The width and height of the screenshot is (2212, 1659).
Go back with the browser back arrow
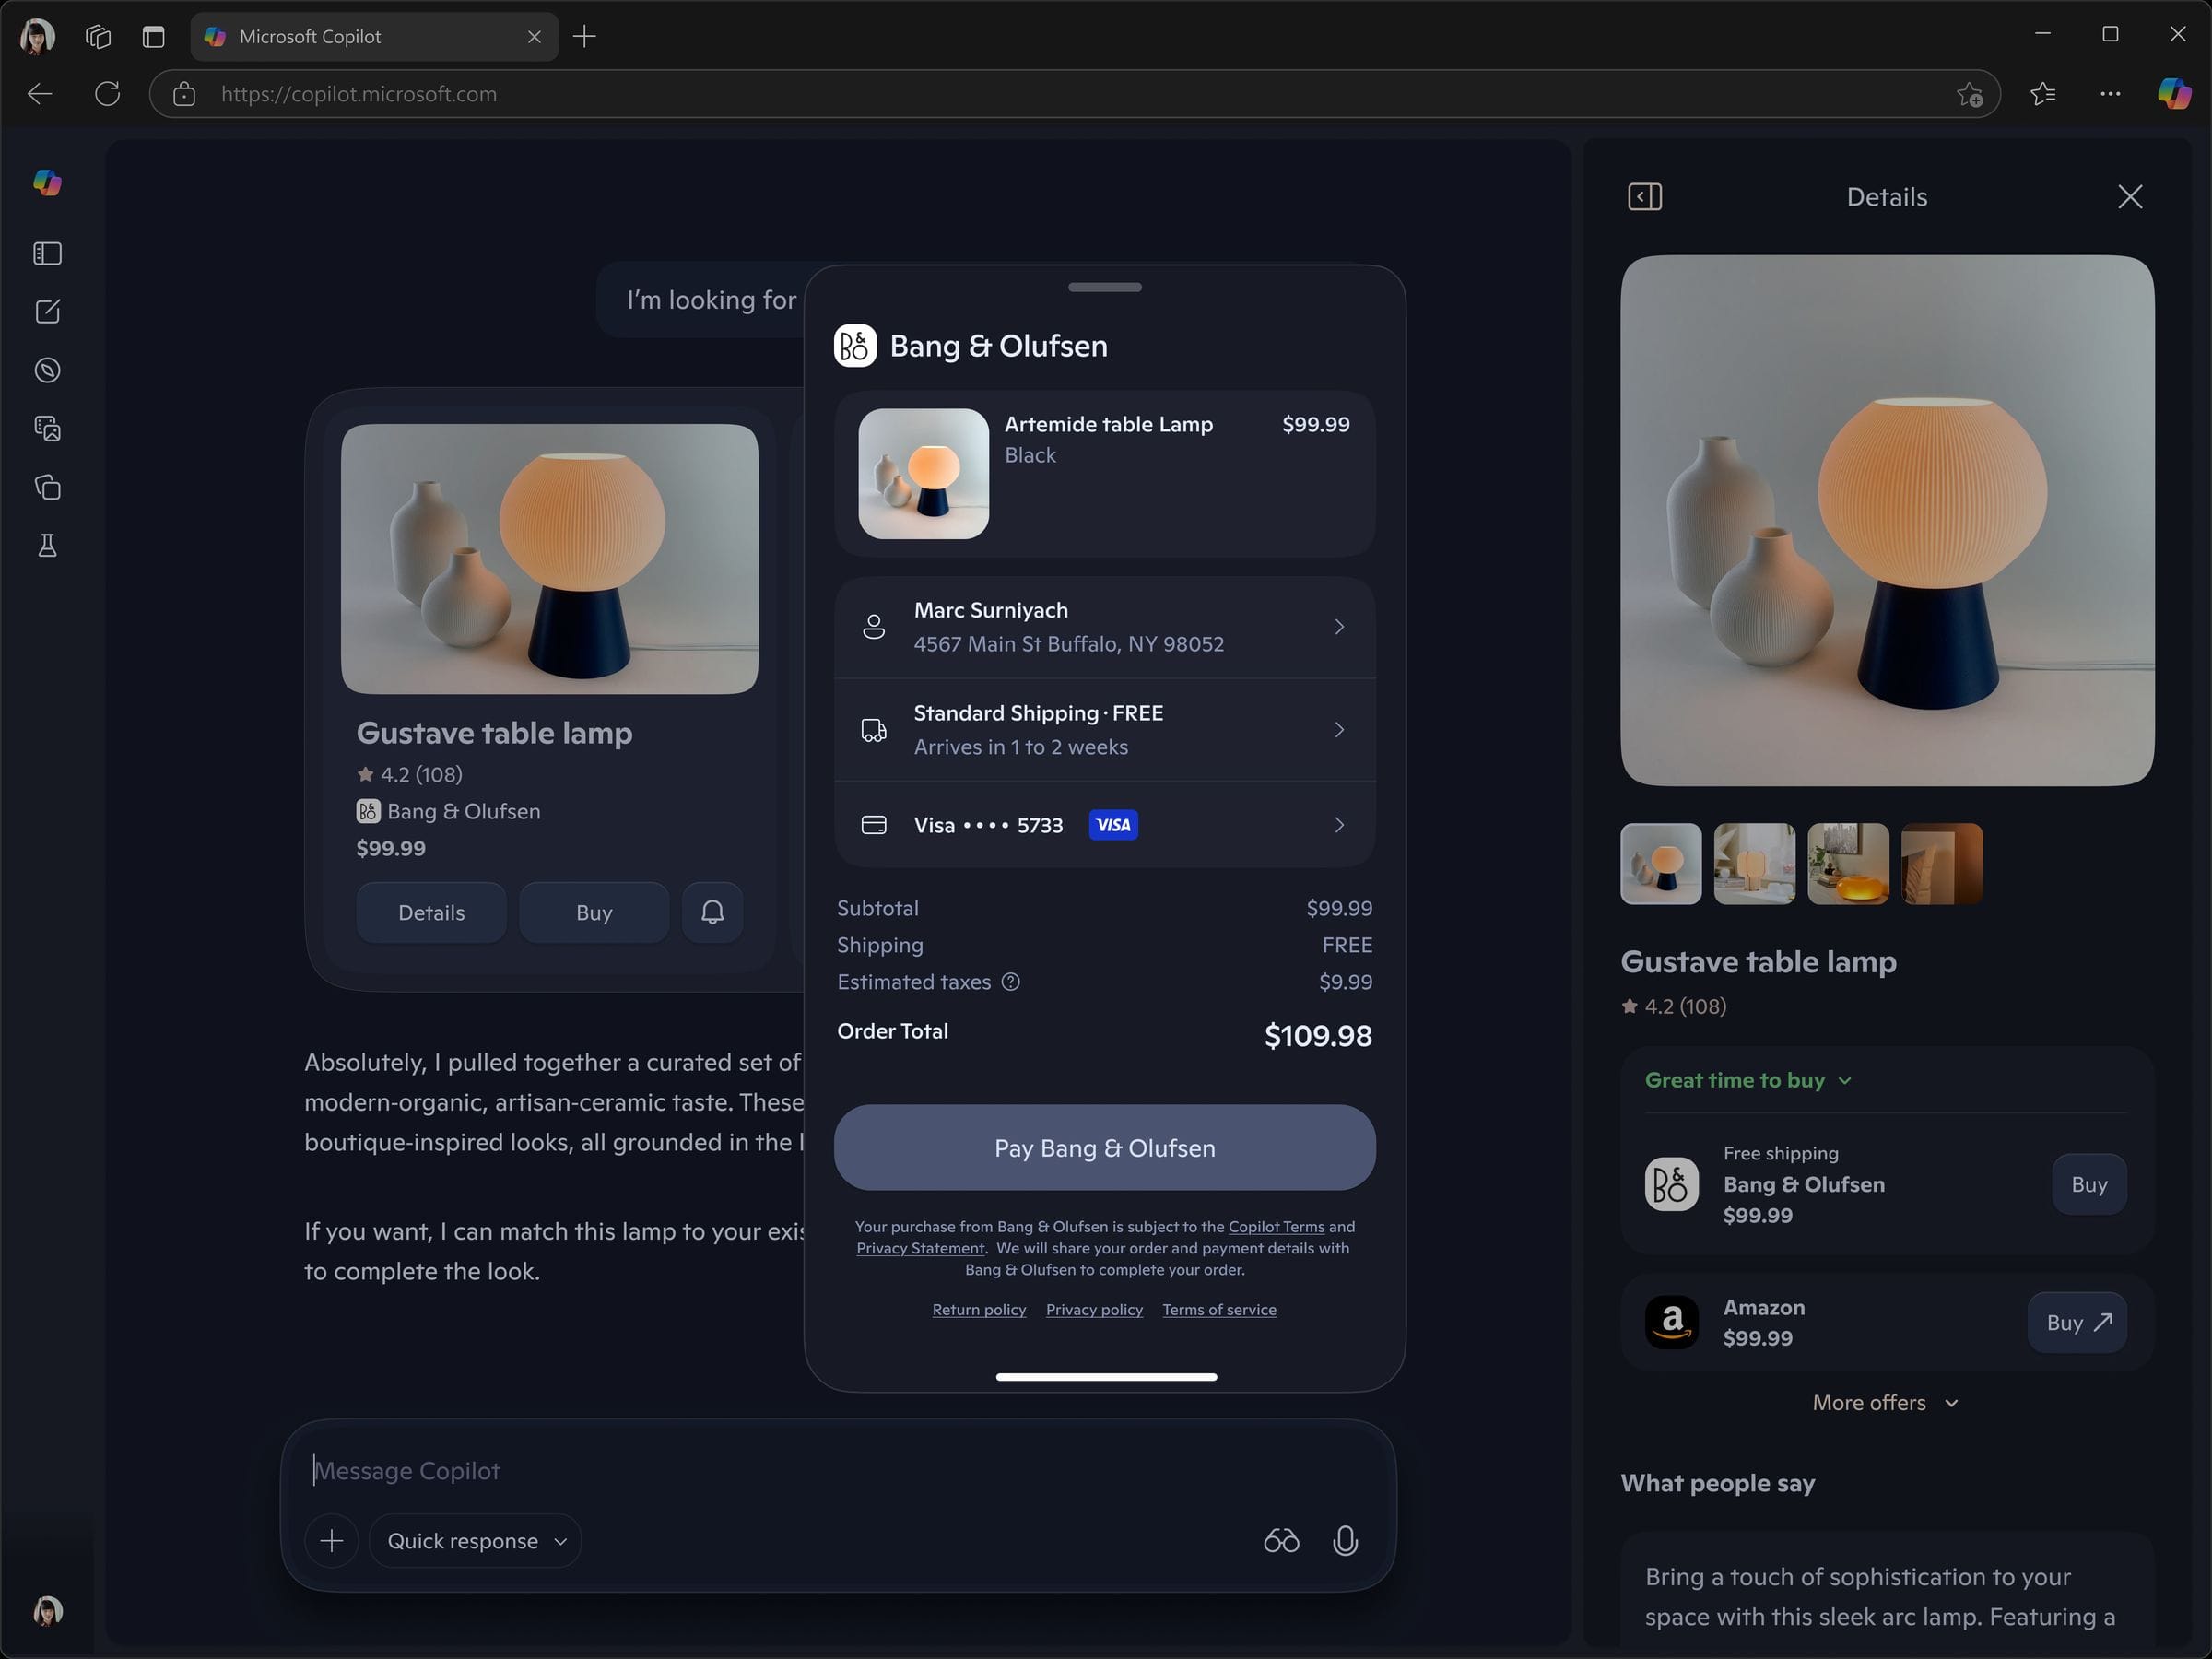[x=40, y=94]
